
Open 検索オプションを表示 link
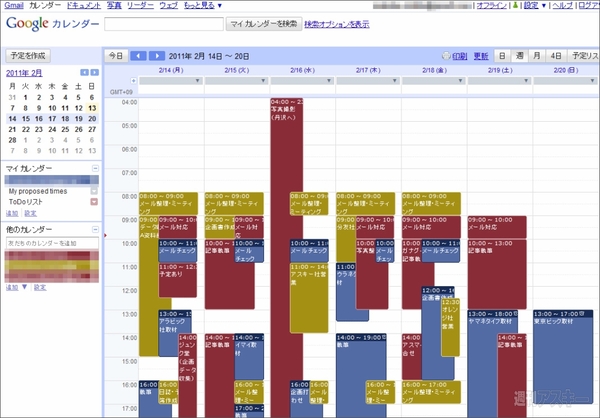pos(337,24)
